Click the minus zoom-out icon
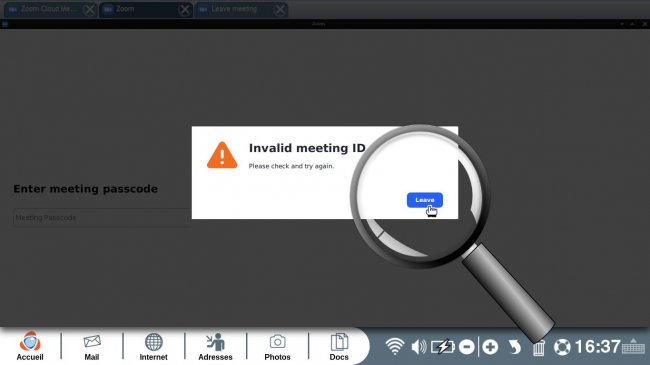This screenshot has width=650, height=365. (x=467, y=347)
